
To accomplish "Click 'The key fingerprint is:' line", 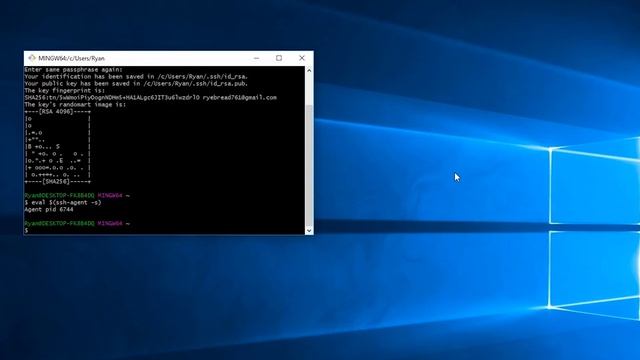I will [x=64, y=91].
